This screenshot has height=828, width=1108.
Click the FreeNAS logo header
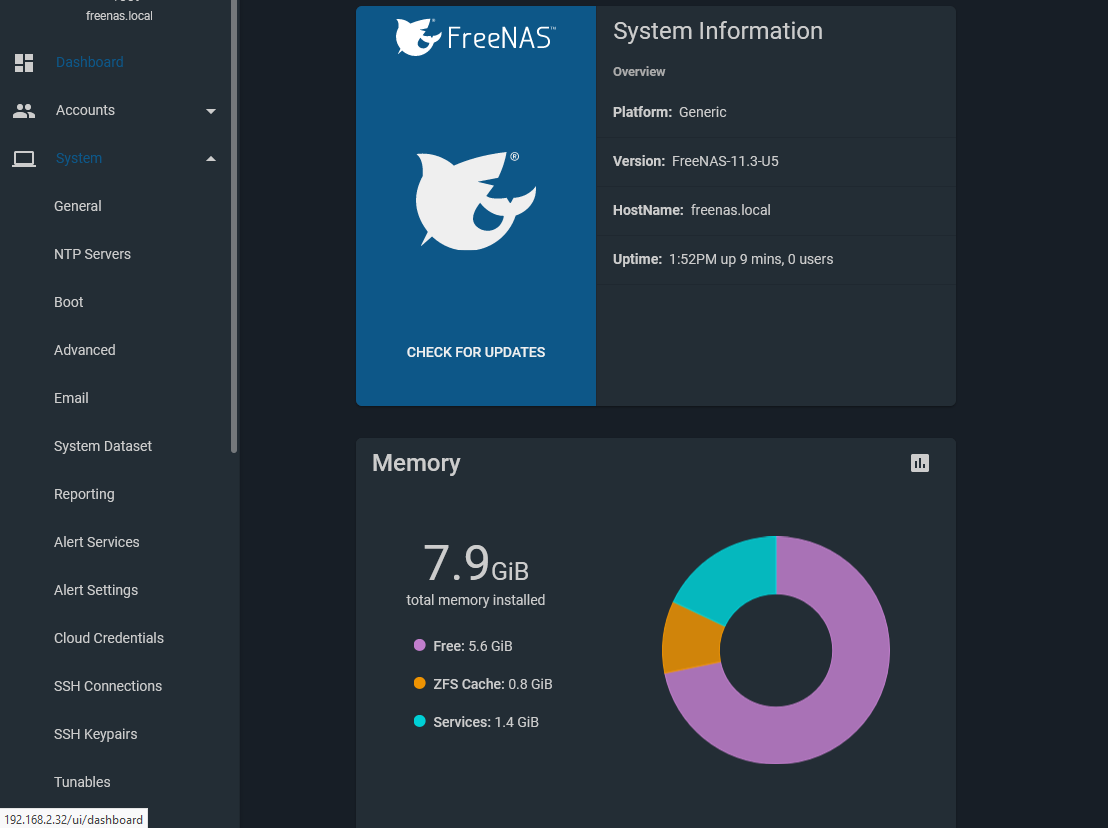[x=476, y=37]
